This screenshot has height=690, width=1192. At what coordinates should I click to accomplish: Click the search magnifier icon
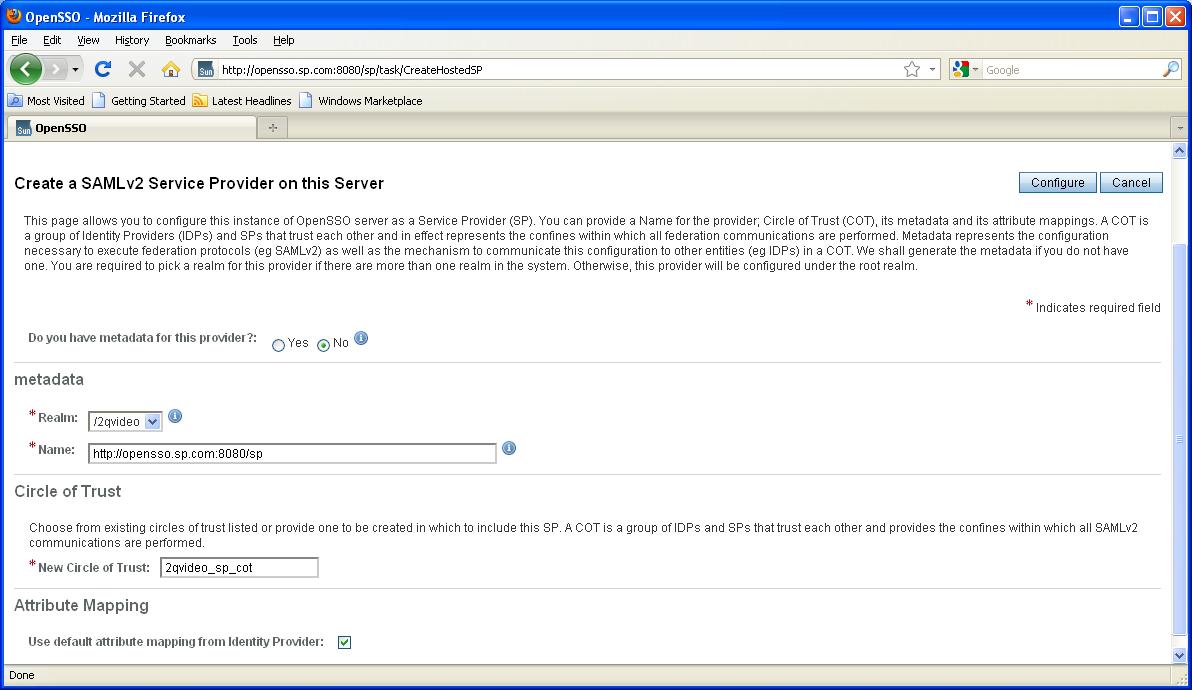tap(1171, 70)
